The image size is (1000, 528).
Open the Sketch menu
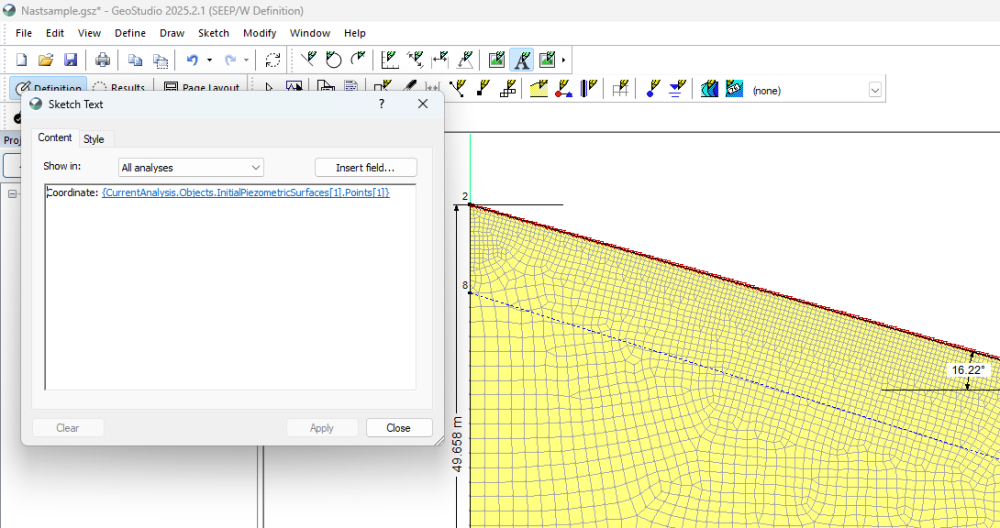(x=214, y=33)
